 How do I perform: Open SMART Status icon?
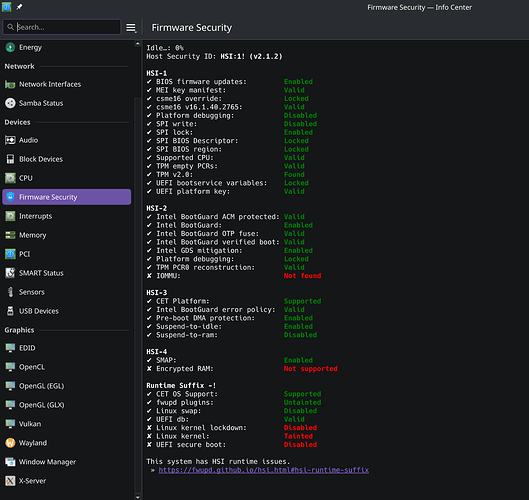tap(10, 273)
